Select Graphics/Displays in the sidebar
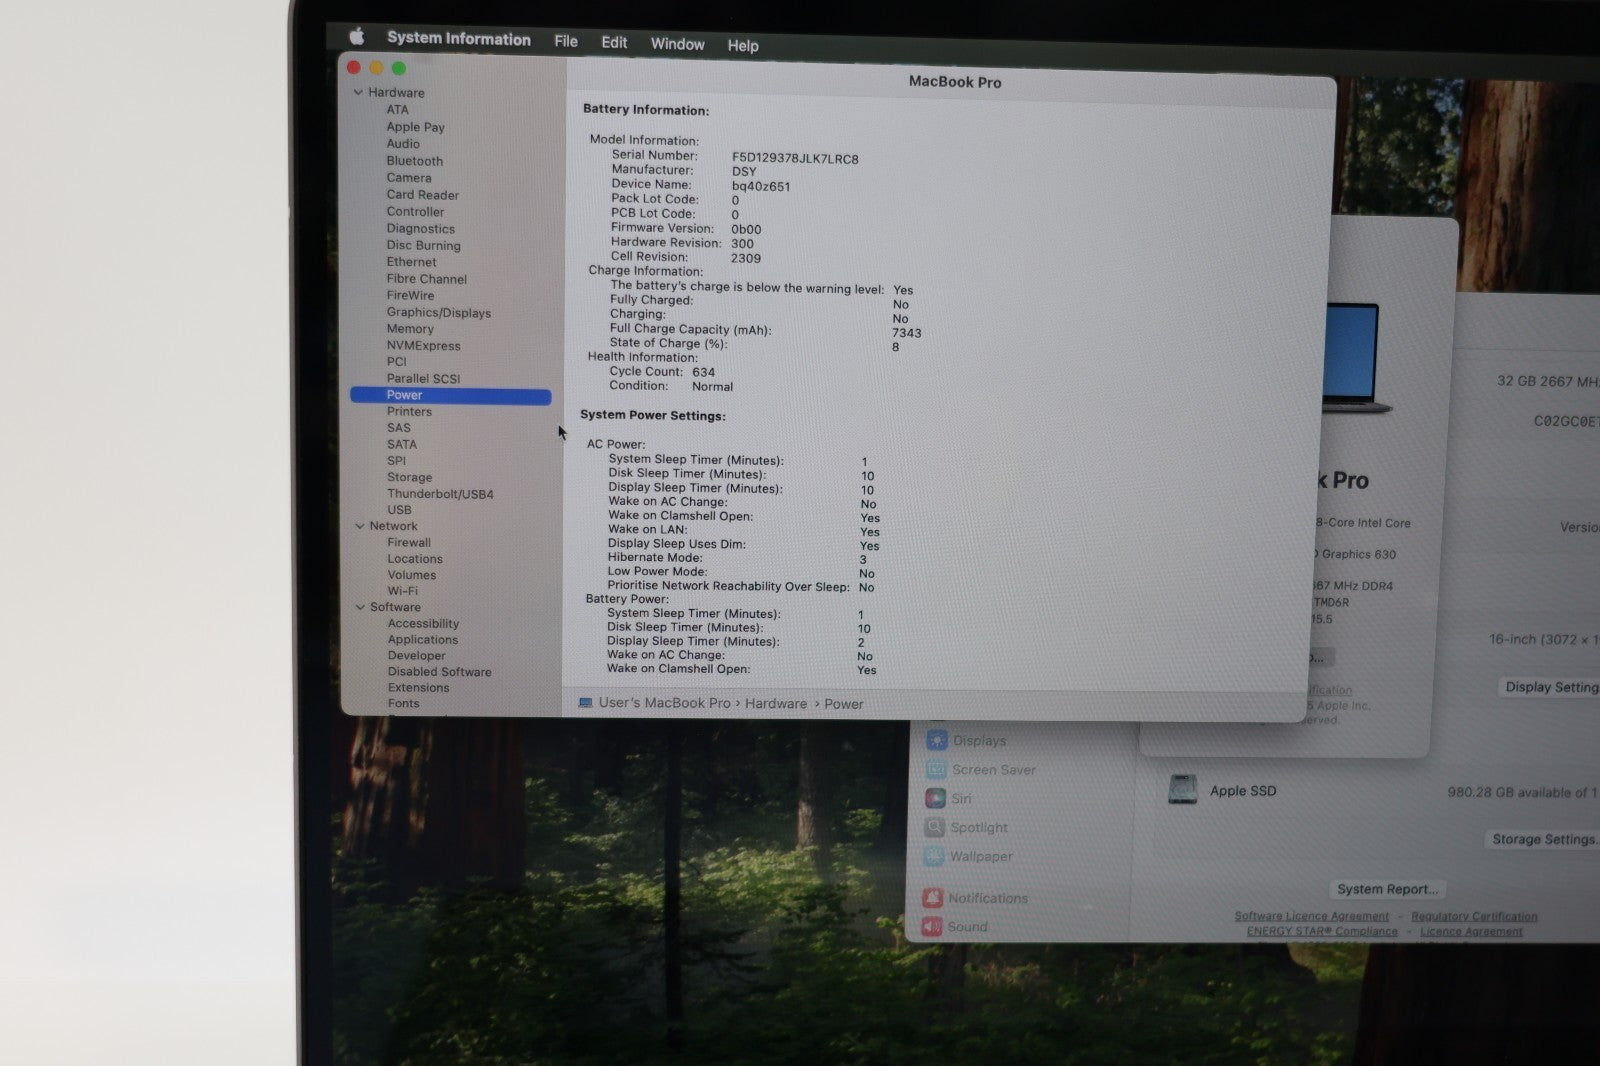Viewport: 1600px width, 1066px height. (x=439, y=313)
